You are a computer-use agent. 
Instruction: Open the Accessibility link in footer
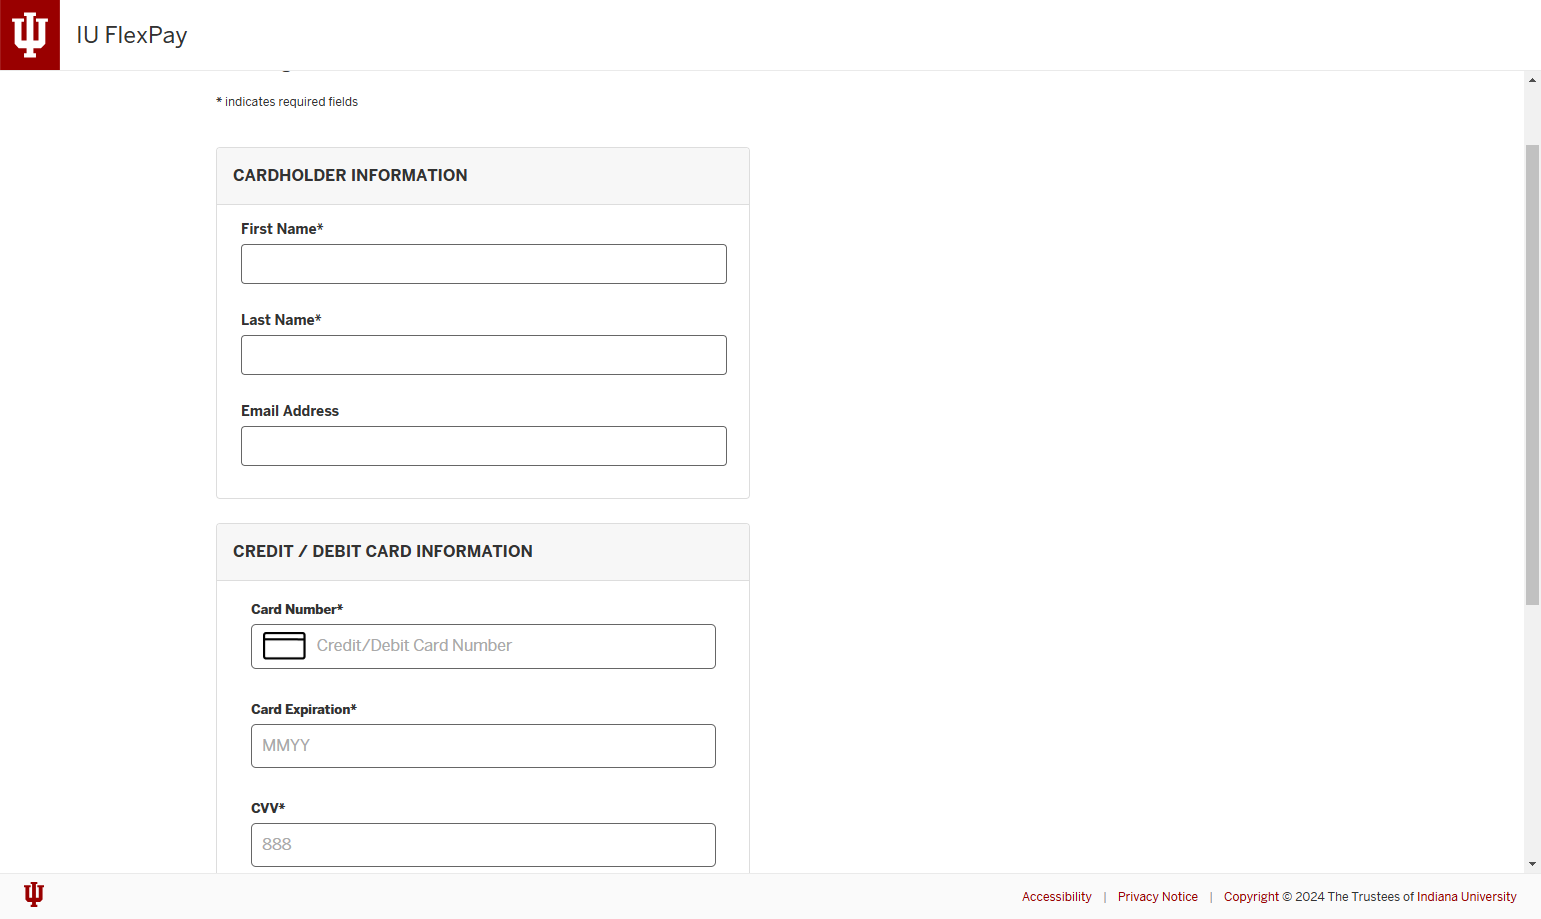pyautogui.click(x=1056, y=897)
